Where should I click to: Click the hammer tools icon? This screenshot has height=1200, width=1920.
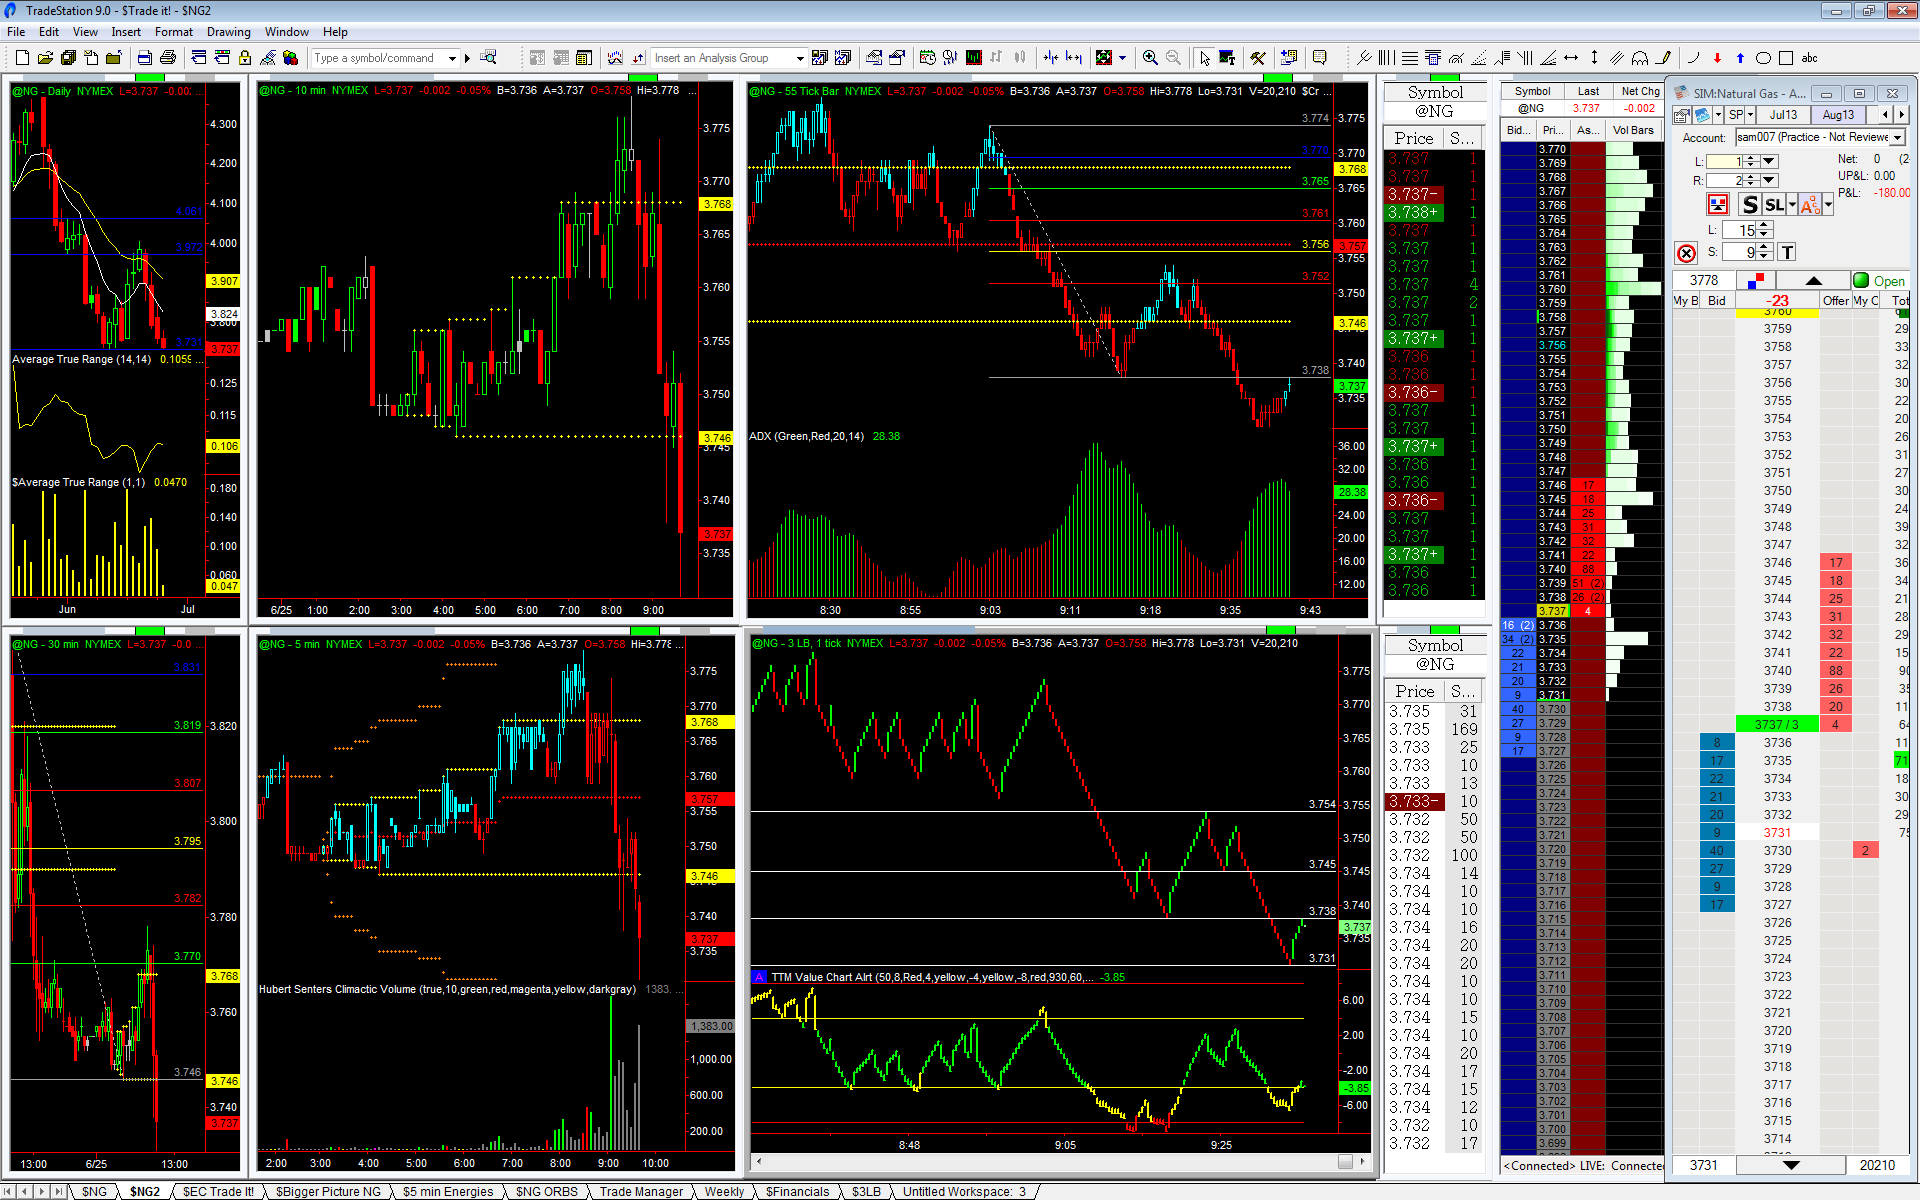(x=1258, y=58)
